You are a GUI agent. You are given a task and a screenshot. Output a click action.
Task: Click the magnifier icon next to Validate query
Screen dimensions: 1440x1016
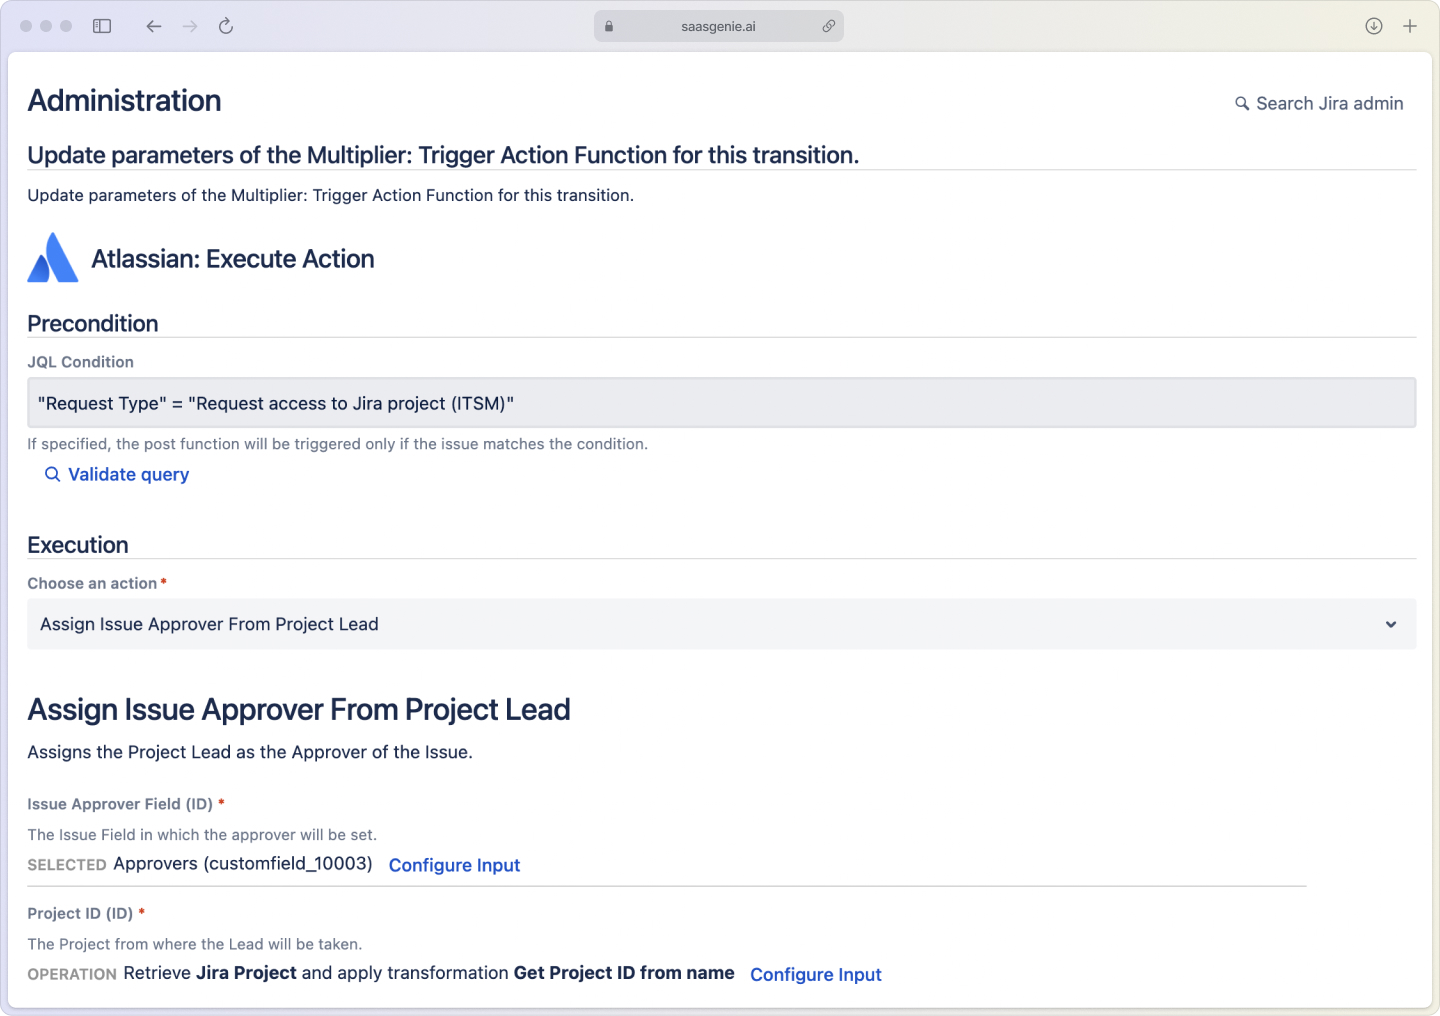[x=53, y=474]
